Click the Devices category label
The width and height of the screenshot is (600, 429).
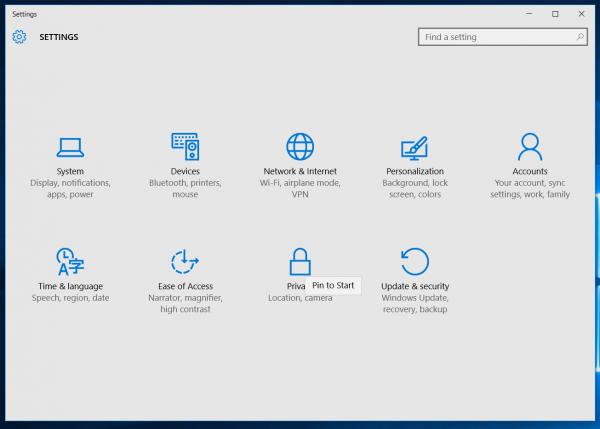tap(185, 171)
